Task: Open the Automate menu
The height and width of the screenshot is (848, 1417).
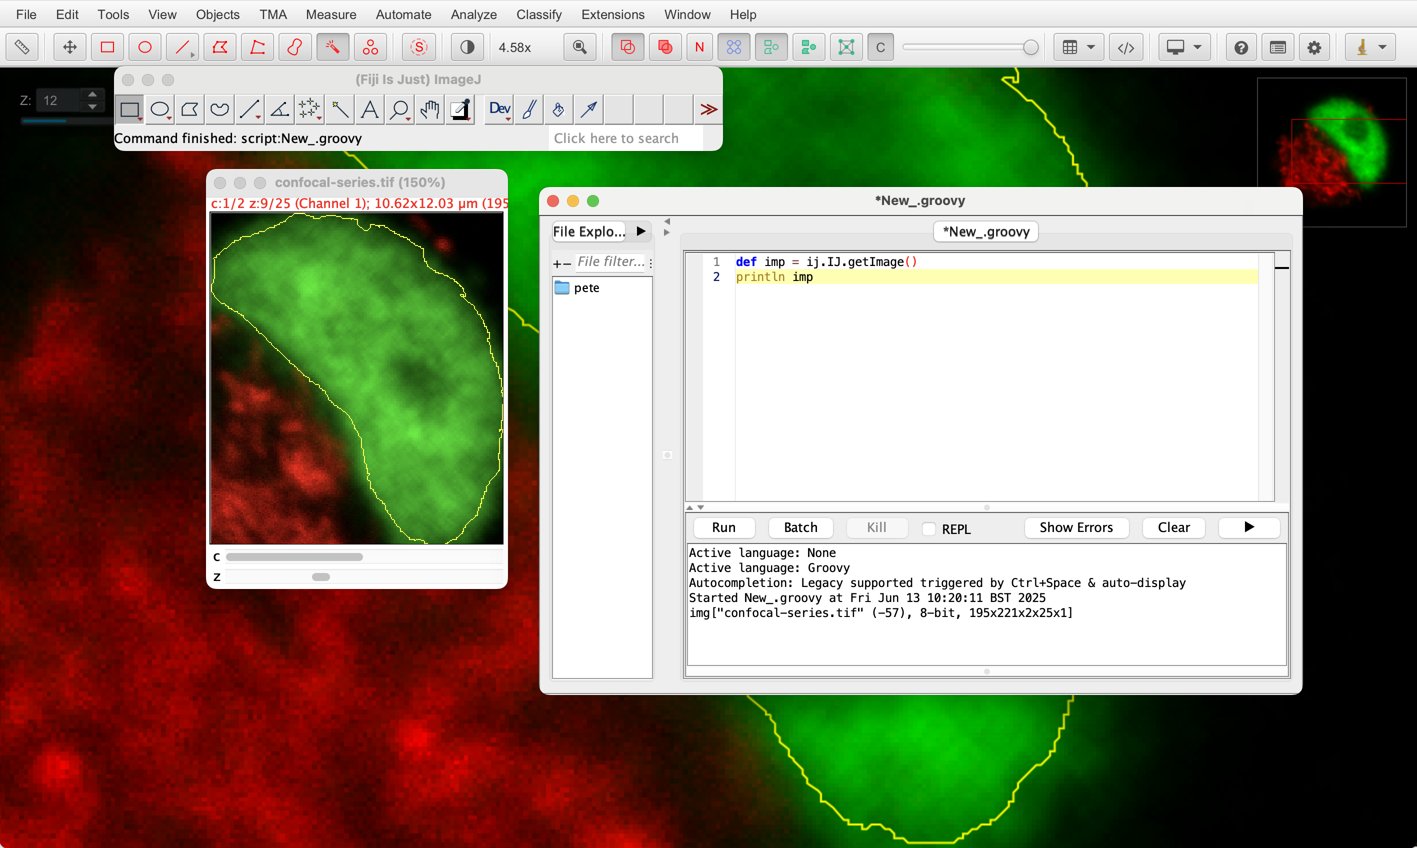Action: [404, 14]
